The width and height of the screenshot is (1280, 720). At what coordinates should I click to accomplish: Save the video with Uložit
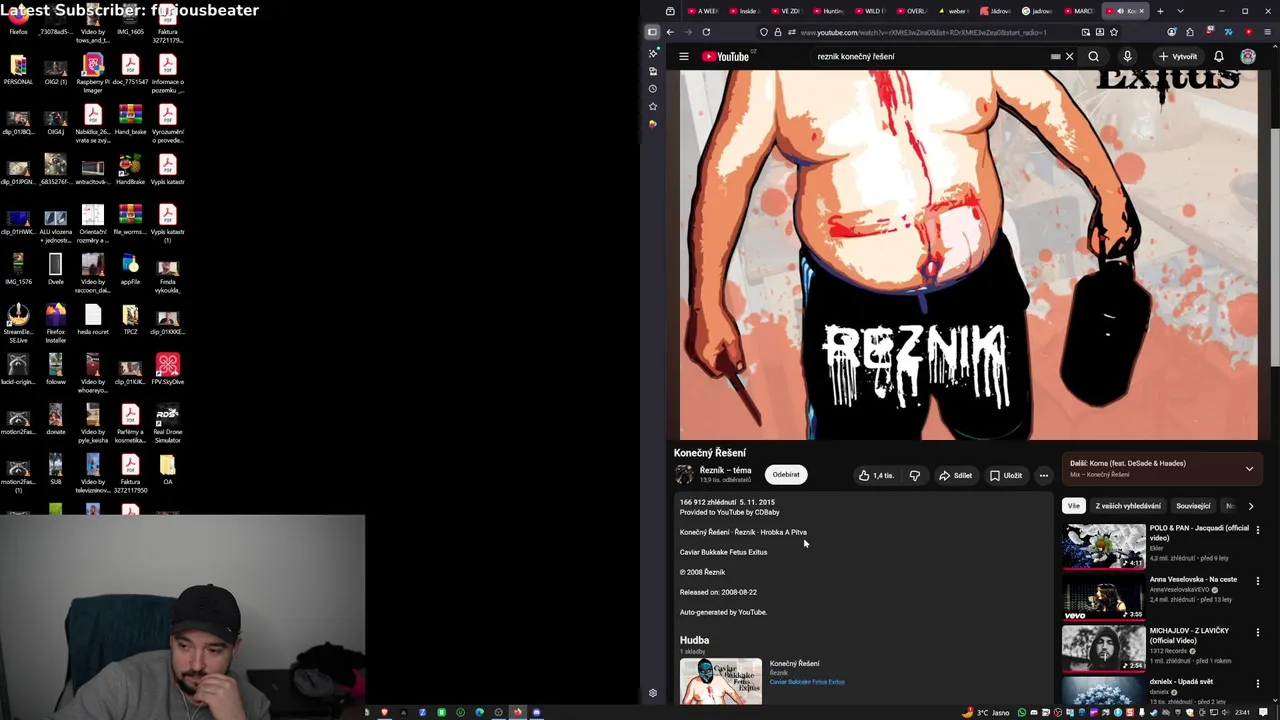click(1006, 476)
